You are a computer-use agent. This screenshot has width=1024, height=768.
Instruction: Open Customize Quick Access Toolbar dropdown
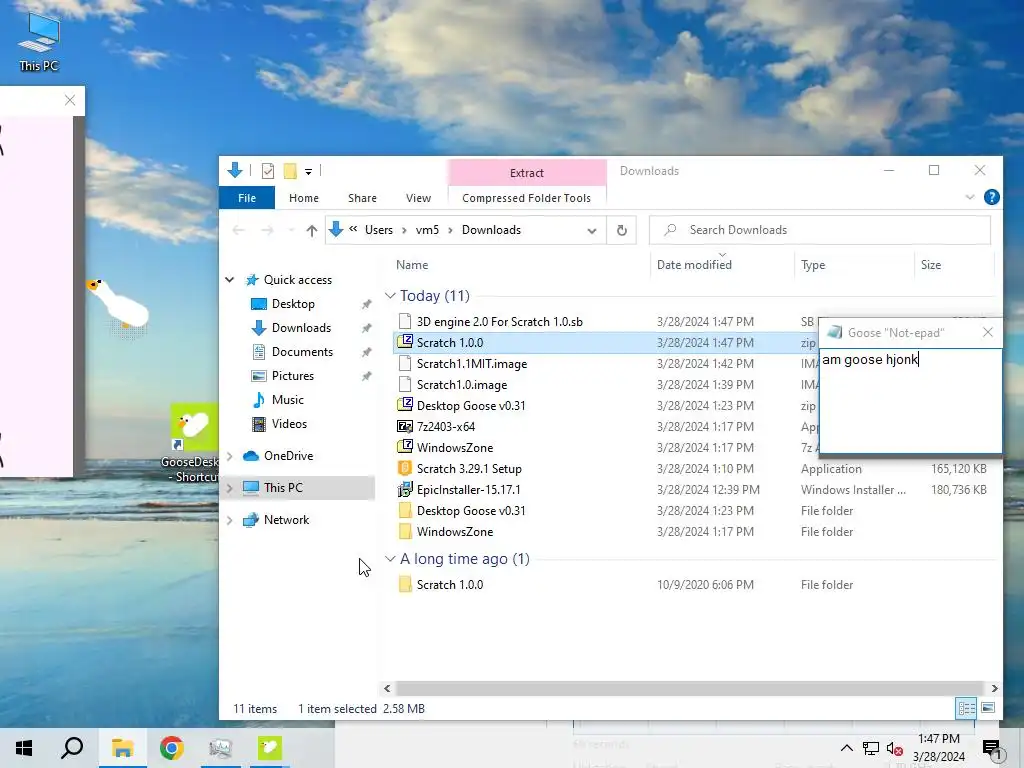pos(308,172)
